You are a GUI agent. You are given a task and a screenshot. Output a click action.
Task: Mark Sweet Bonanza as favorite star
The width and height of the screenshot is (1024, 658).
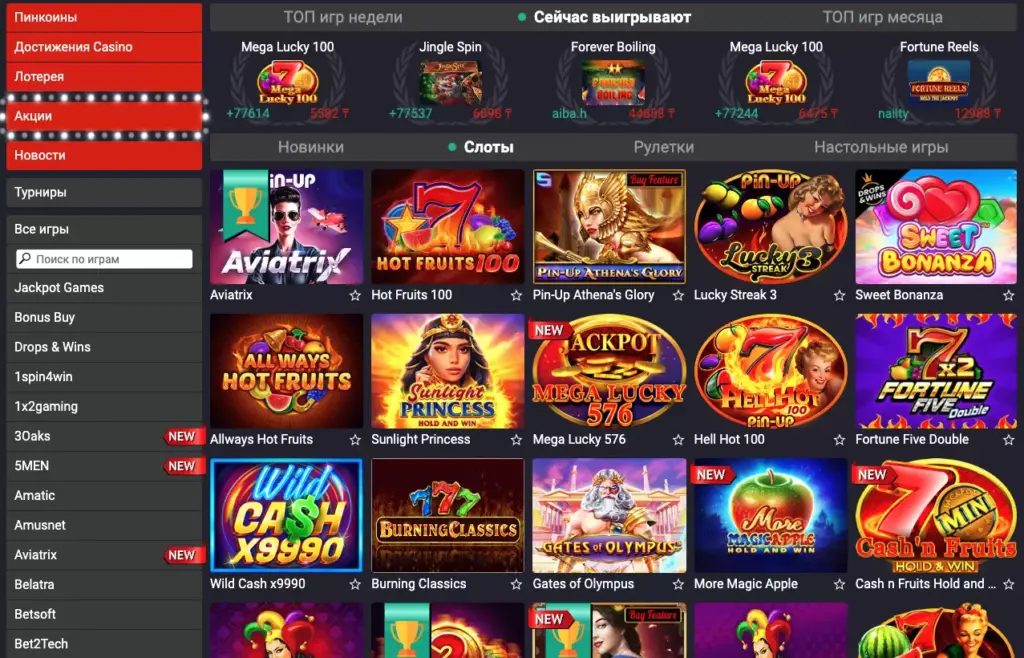[x=1008, y=296]
